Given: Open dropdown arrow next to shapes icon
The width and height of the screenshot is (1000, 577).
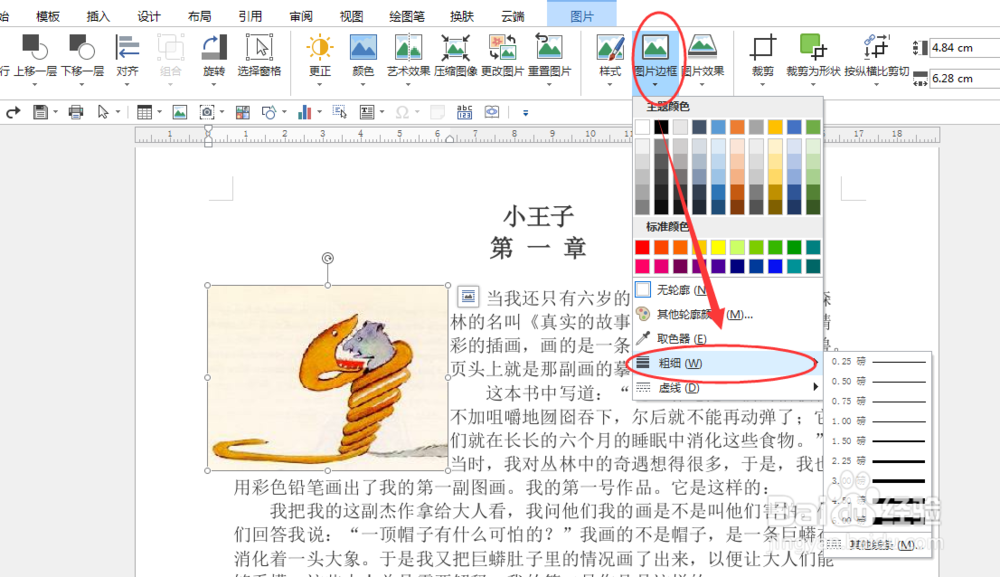Looking at the screenshot, I should (284, 113).
